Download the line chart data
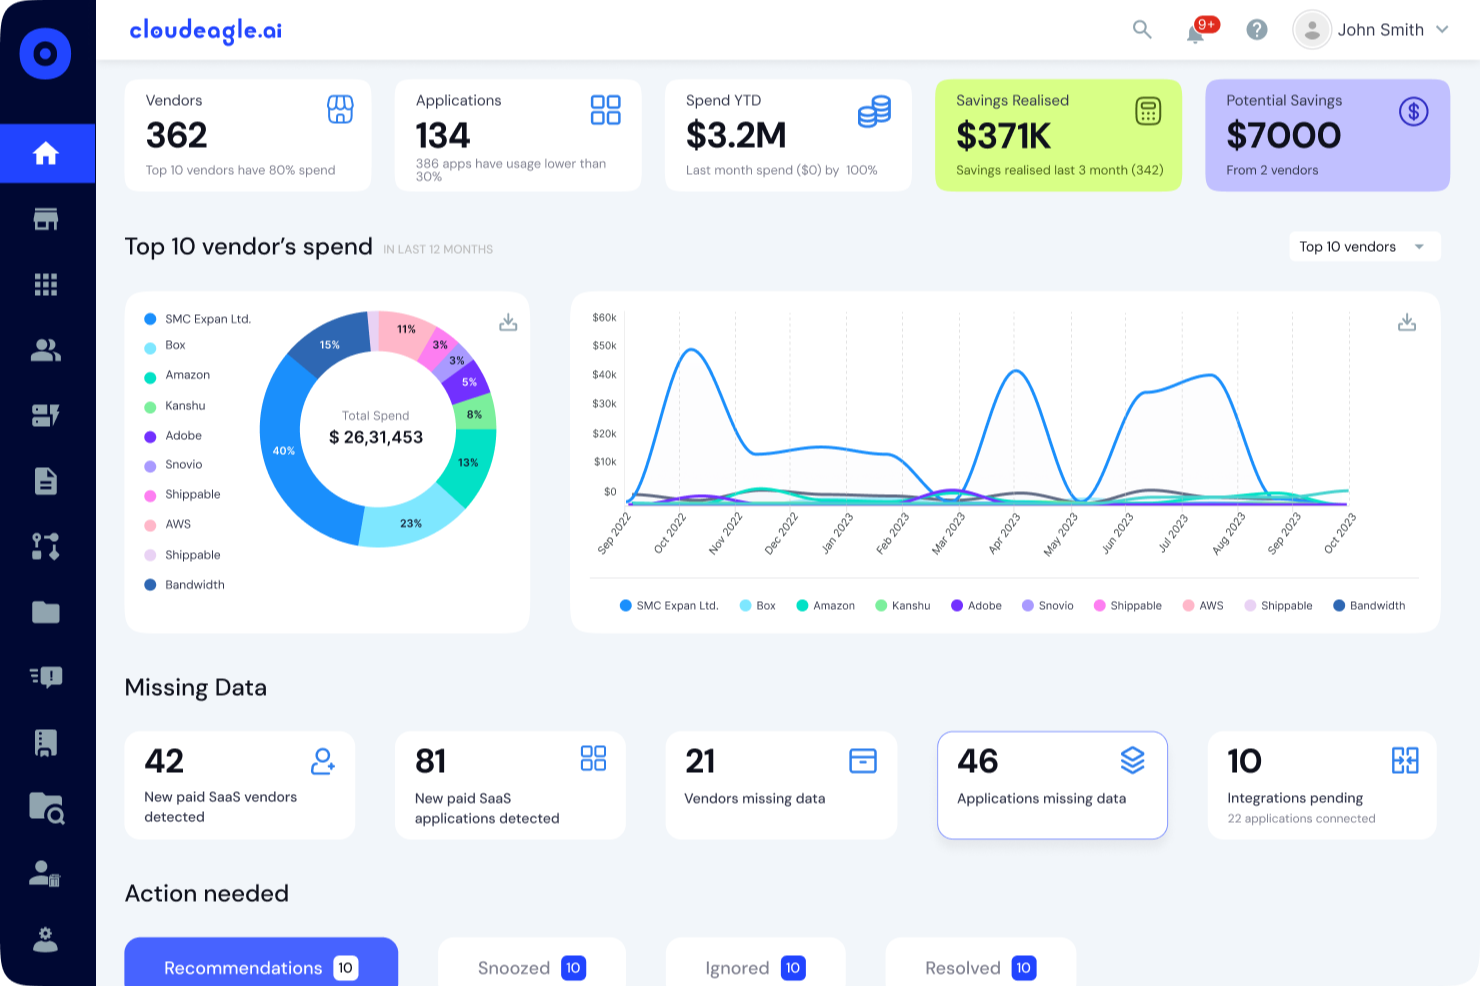This screenshot has width=1480, height=986. coord(1407,322)
